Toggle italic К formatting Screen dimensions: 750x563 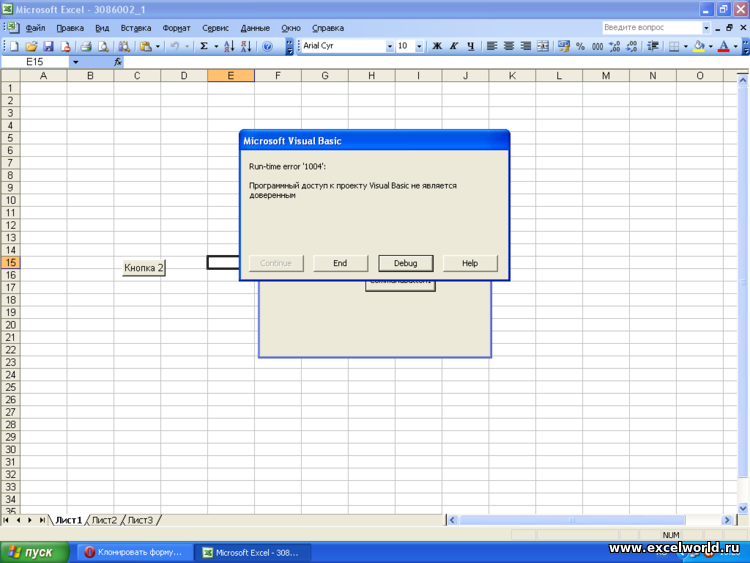click(454, 46)
